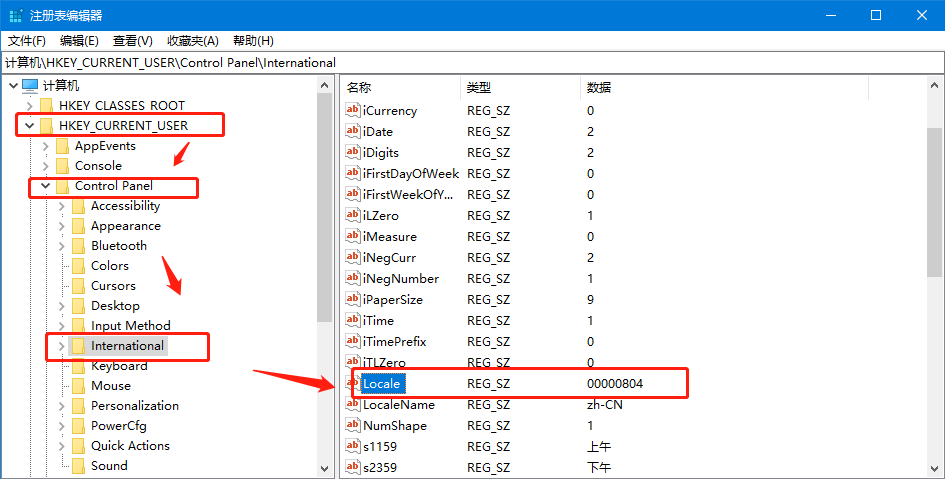Click the 数据 column header

[x=600, y=88]
